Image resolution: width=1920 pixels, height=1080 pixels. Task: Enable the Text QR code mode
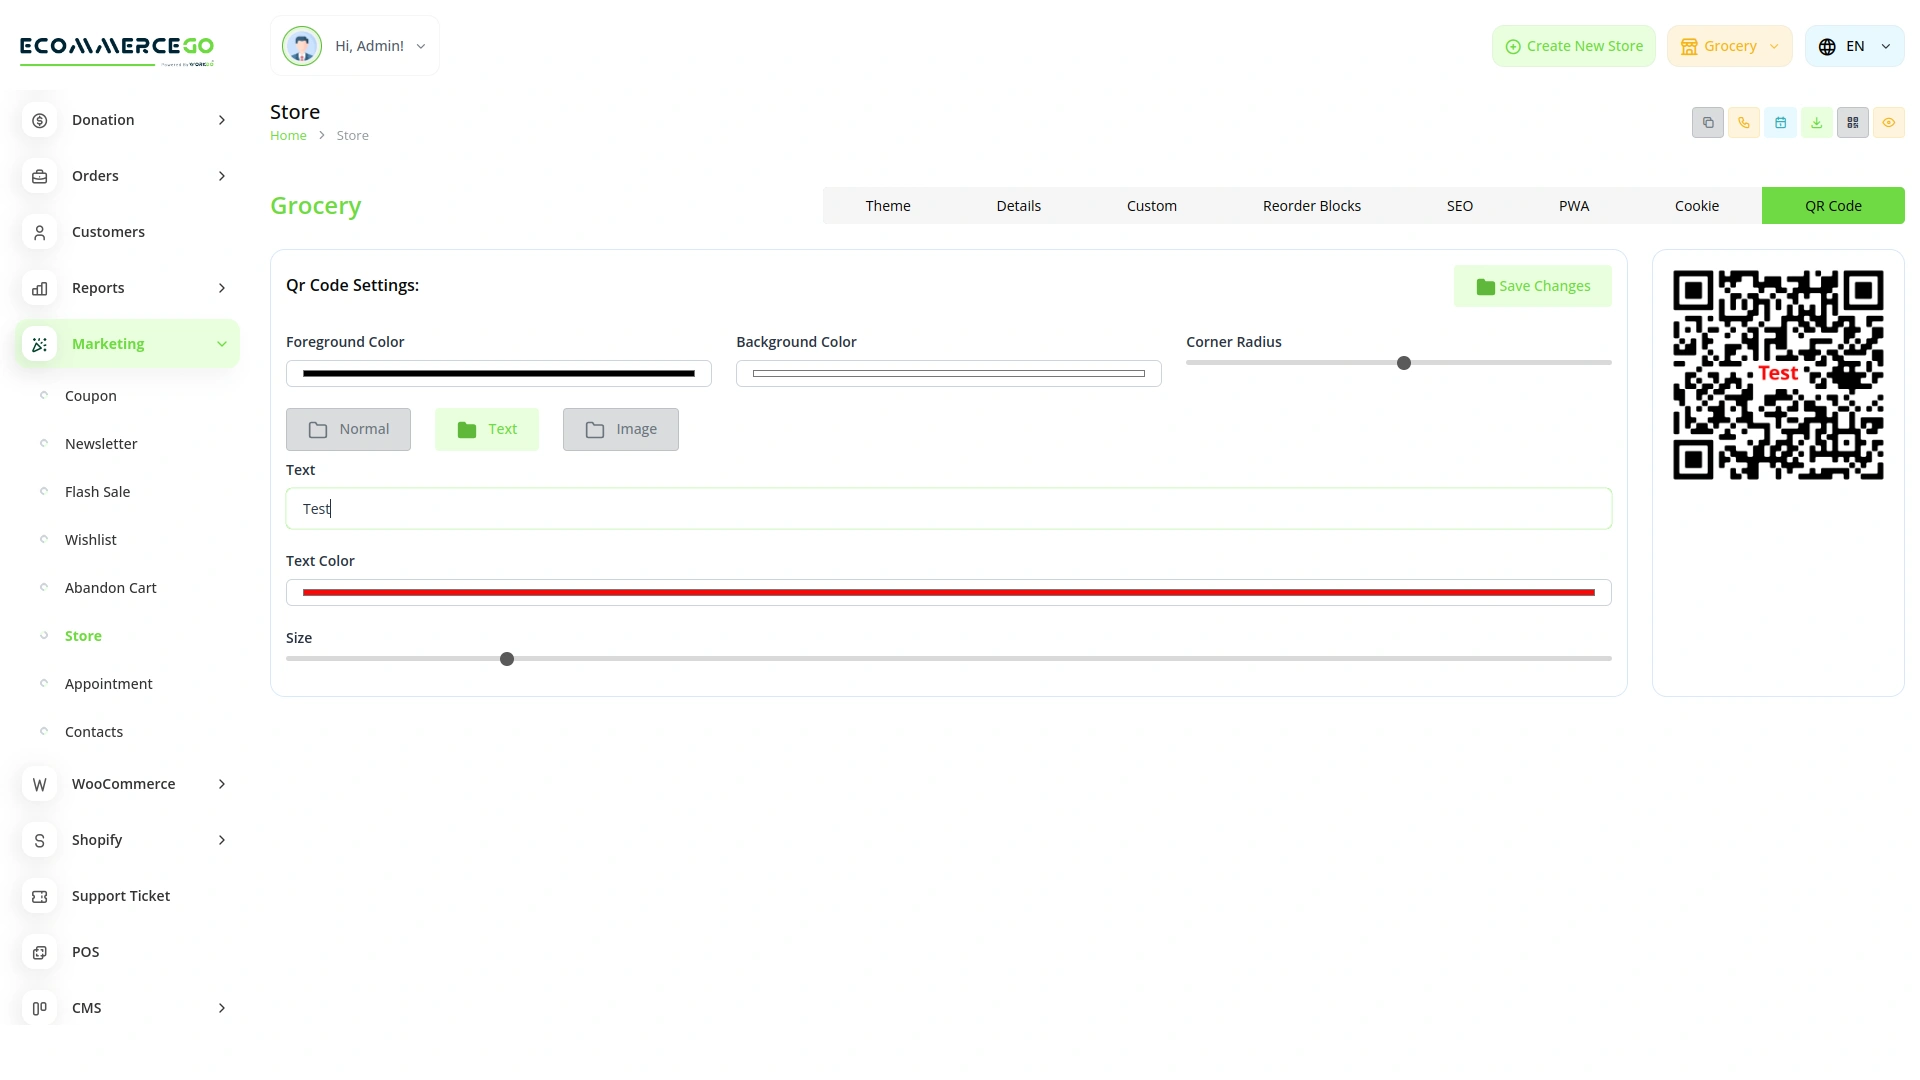[x=487, y=429]
